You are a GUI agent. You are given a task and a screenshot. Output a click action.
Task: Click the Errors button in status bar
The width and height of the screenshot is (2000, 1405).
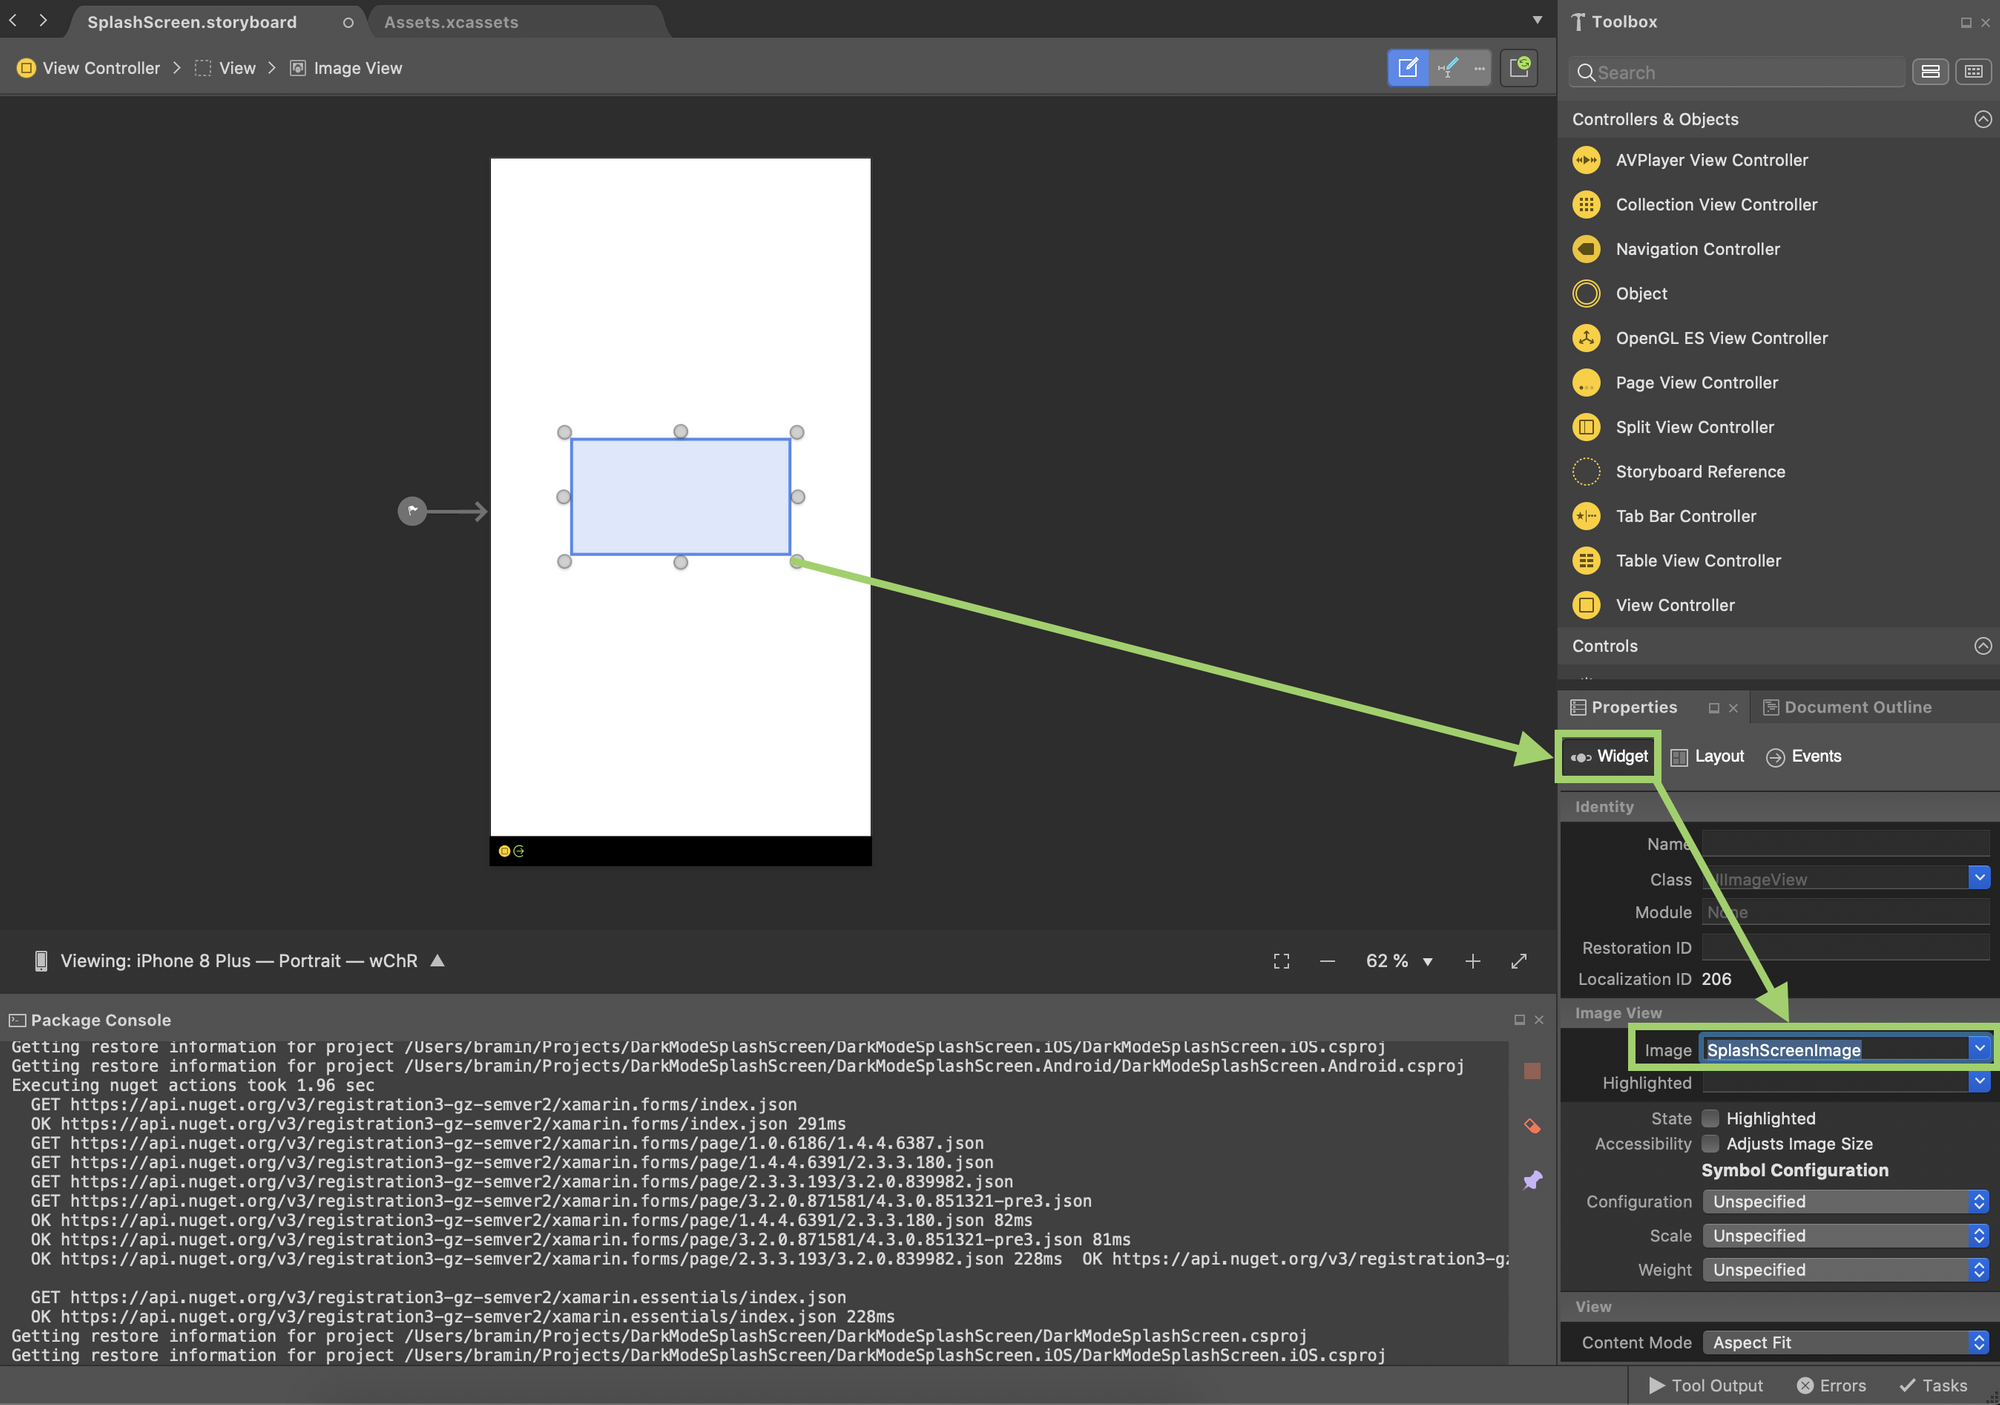[x=1831, y=1385]
